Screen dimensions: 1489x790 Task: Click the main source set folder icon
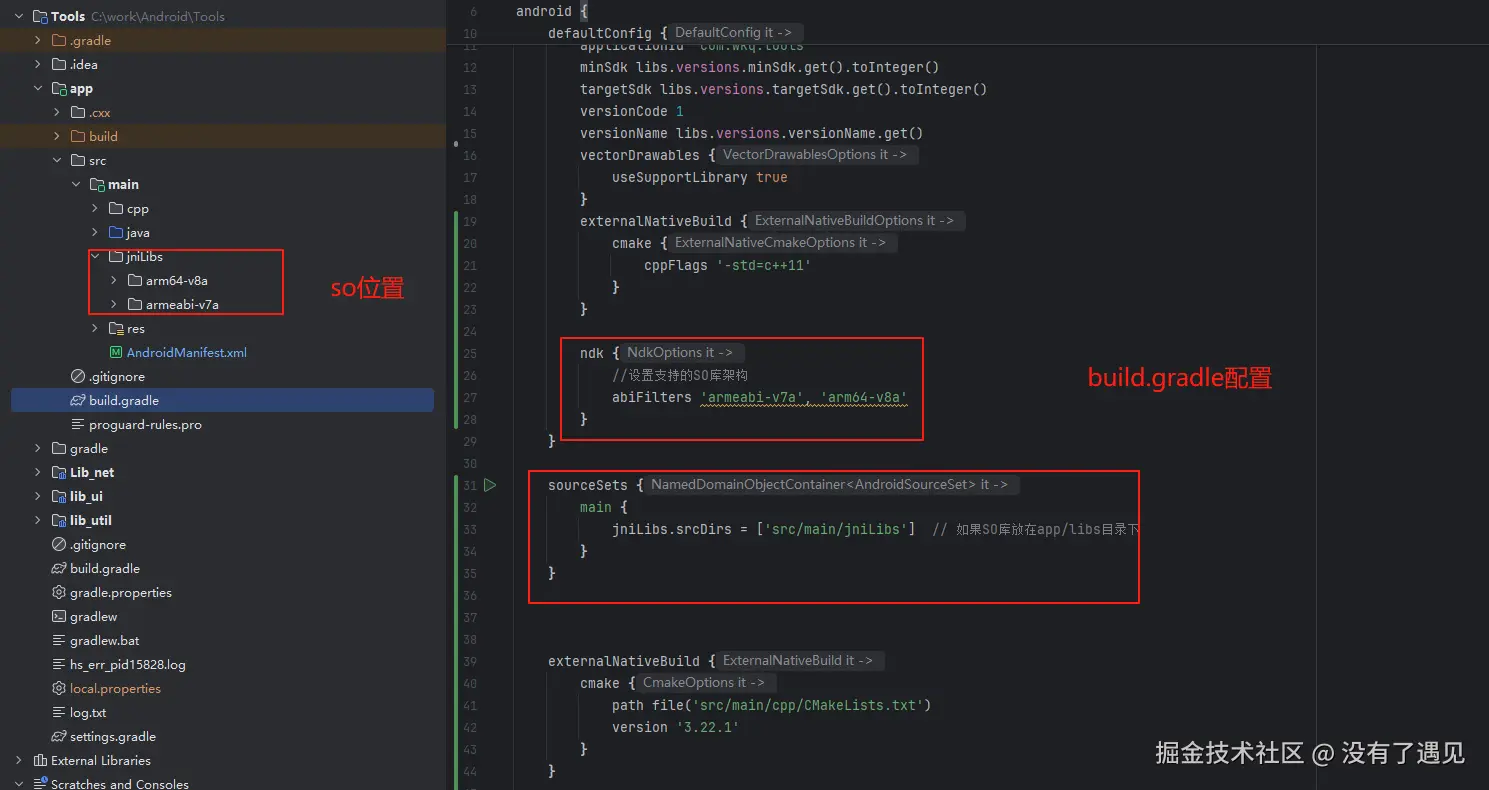pyautogui.click(x=97, y=184)
